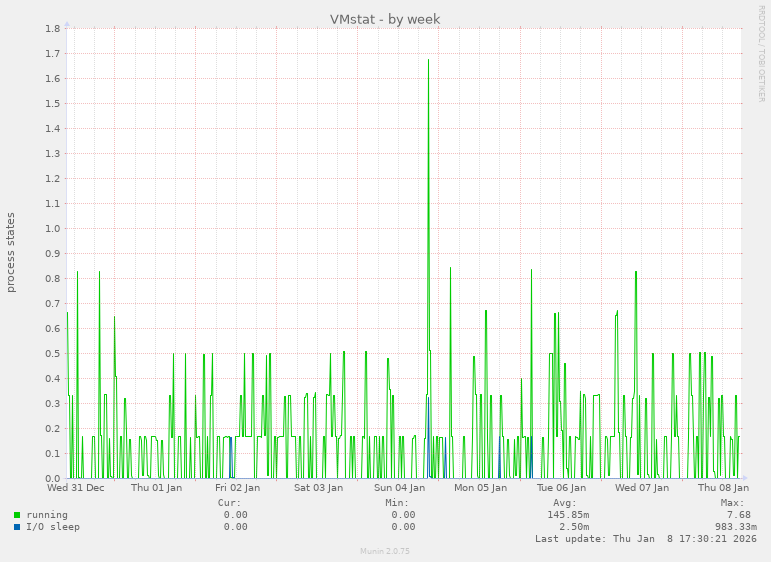This screenshot has width=771, height=562.
Task: Select the 'Fri 02 Jan' date label
Action: point(237,488)
